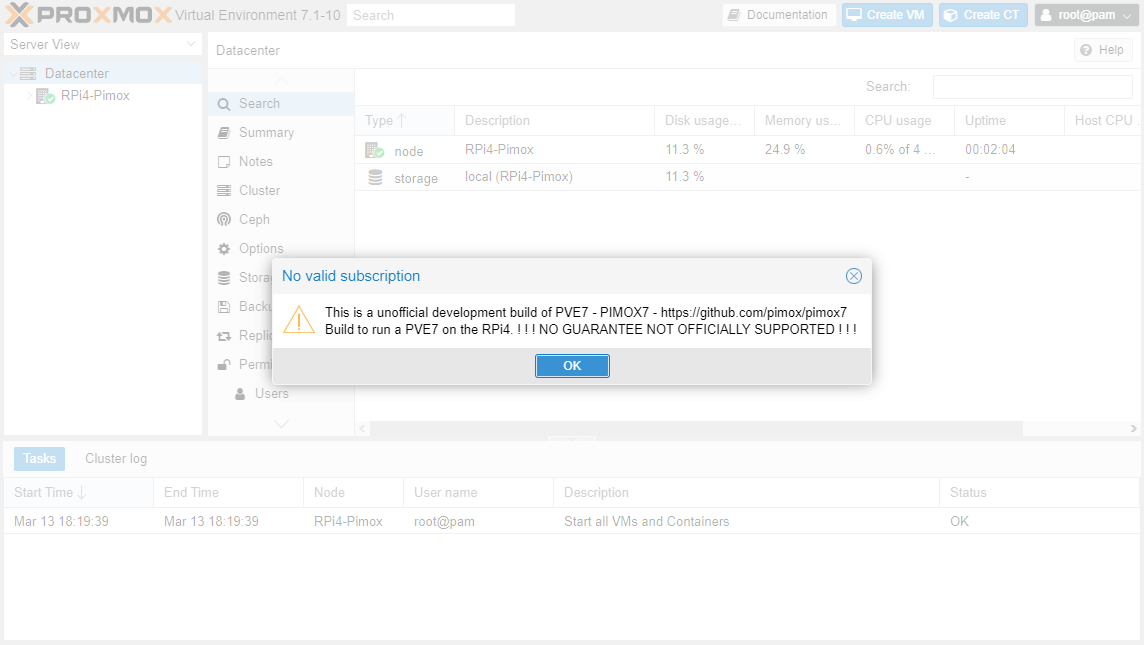Click the Datacenter server icon in tree

tap(28, 74)
